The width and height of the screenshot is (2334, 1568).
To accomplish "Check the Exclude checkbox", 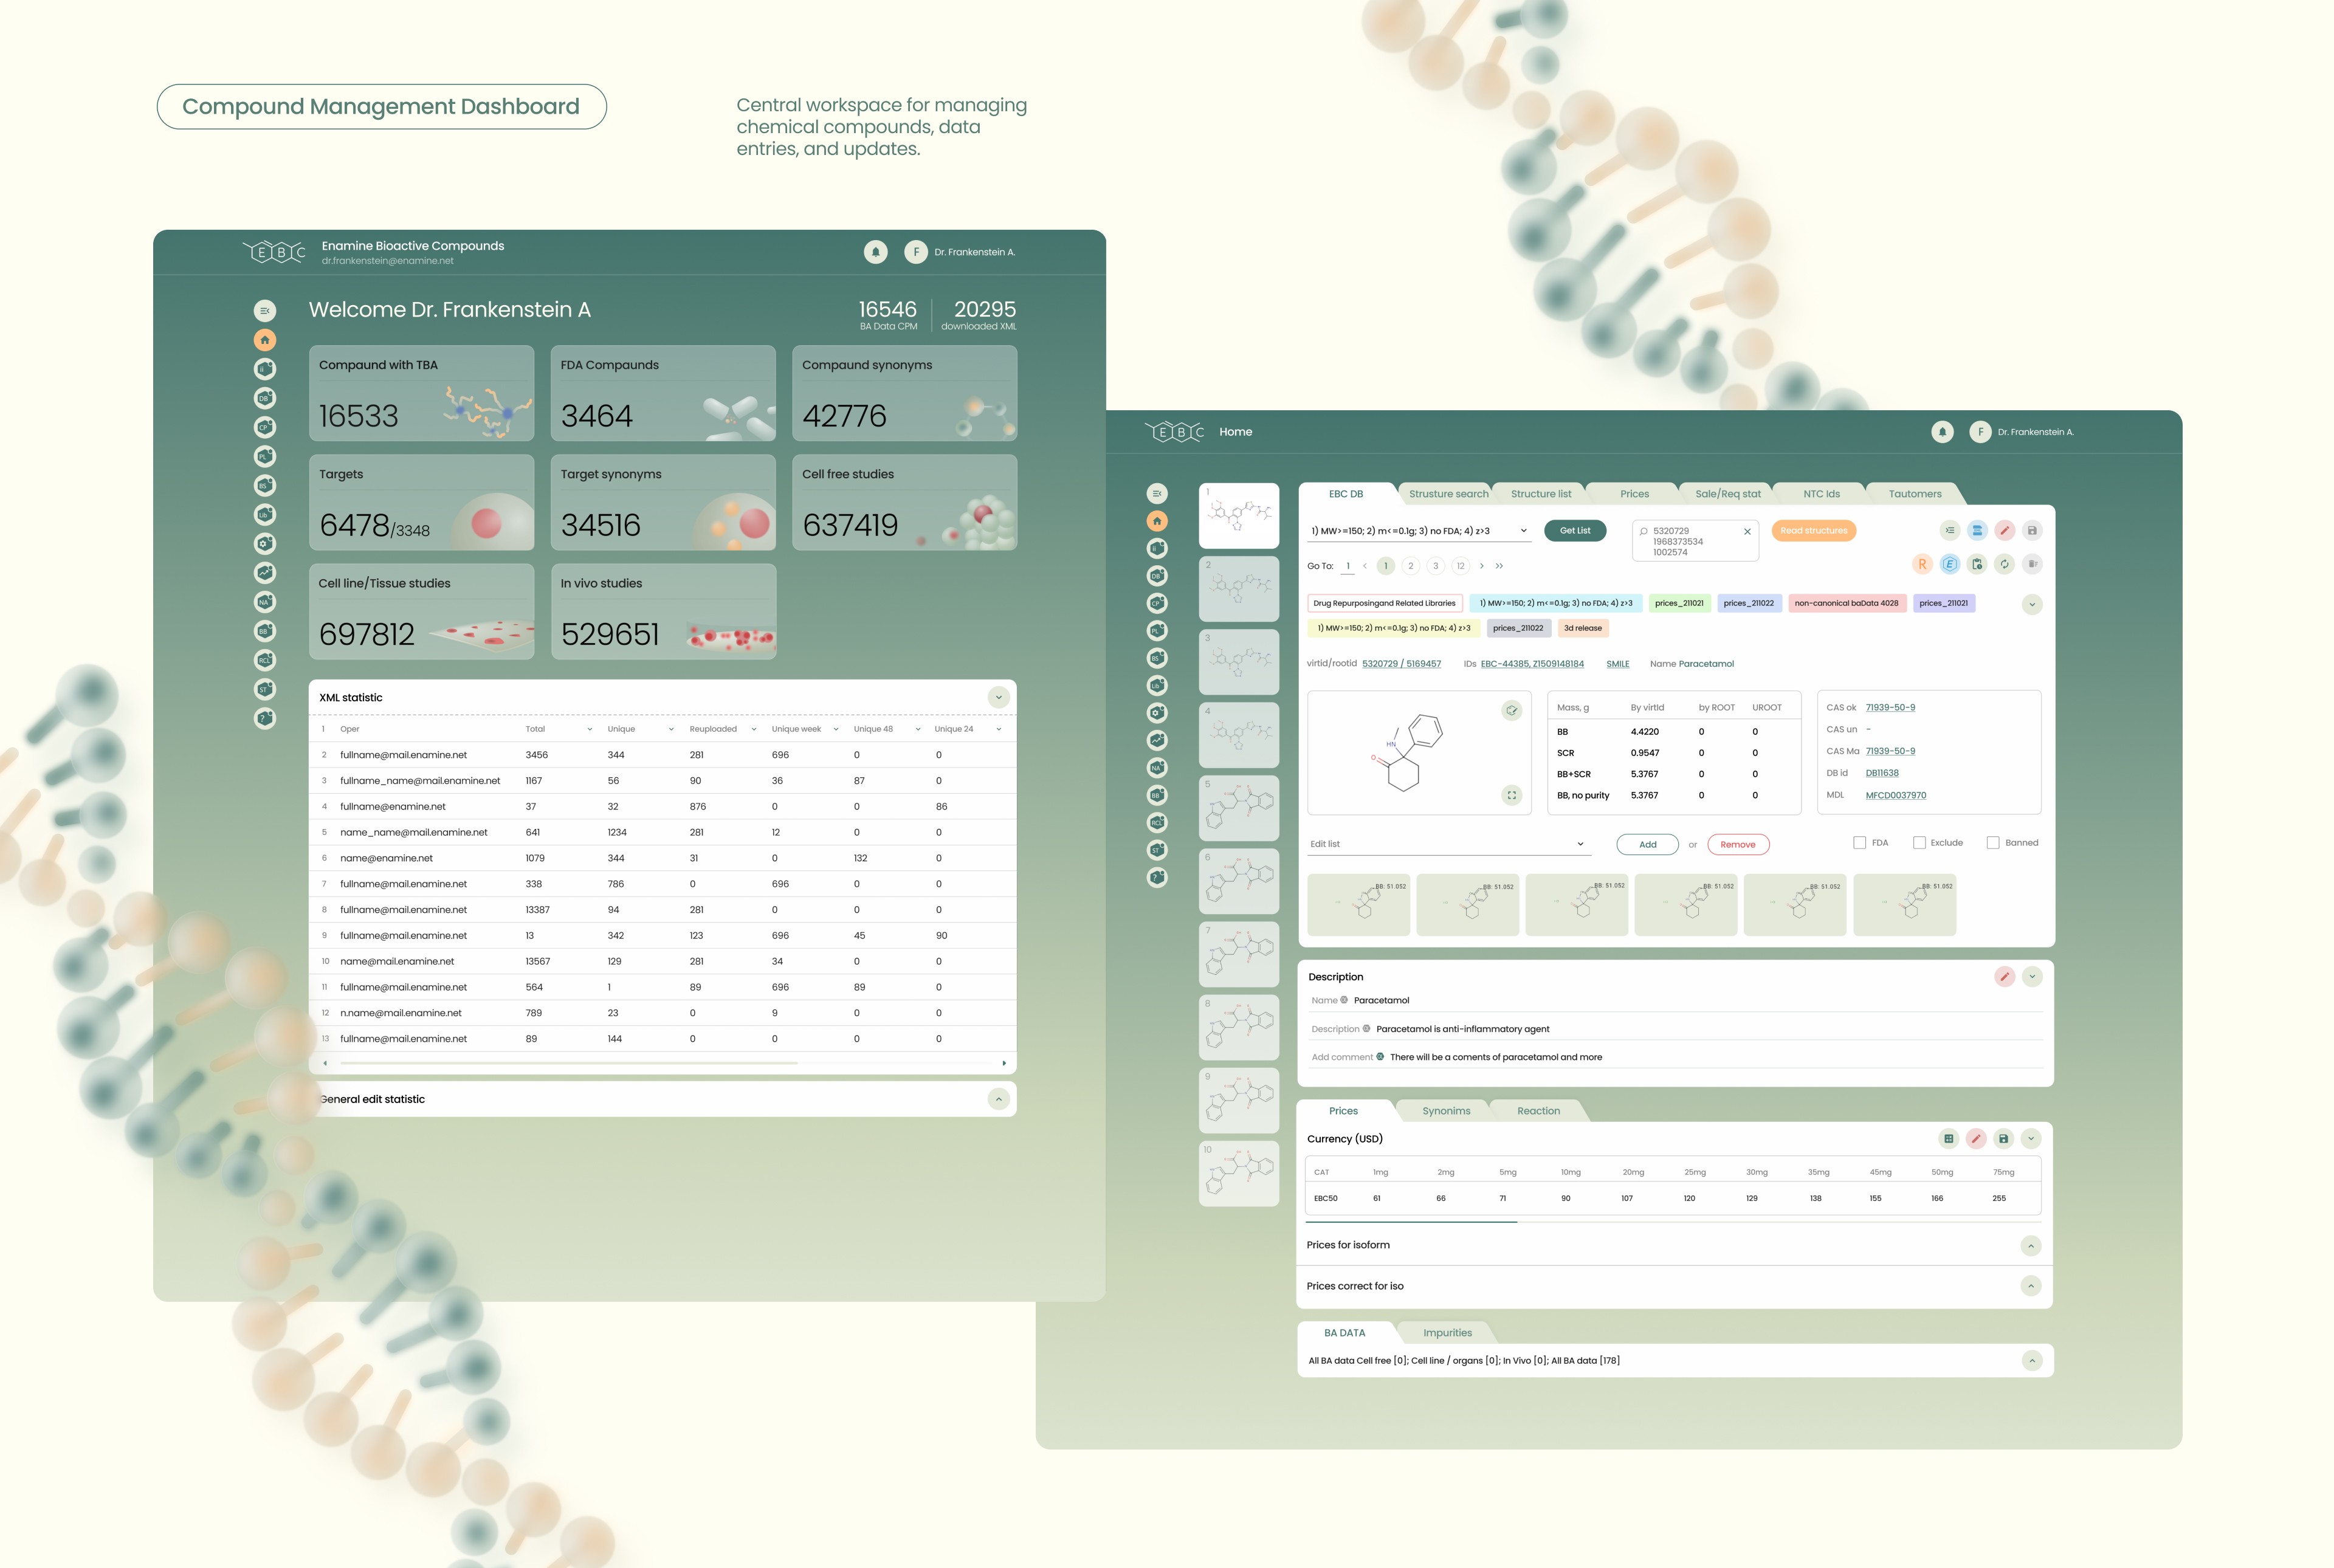I will 1920,842.
